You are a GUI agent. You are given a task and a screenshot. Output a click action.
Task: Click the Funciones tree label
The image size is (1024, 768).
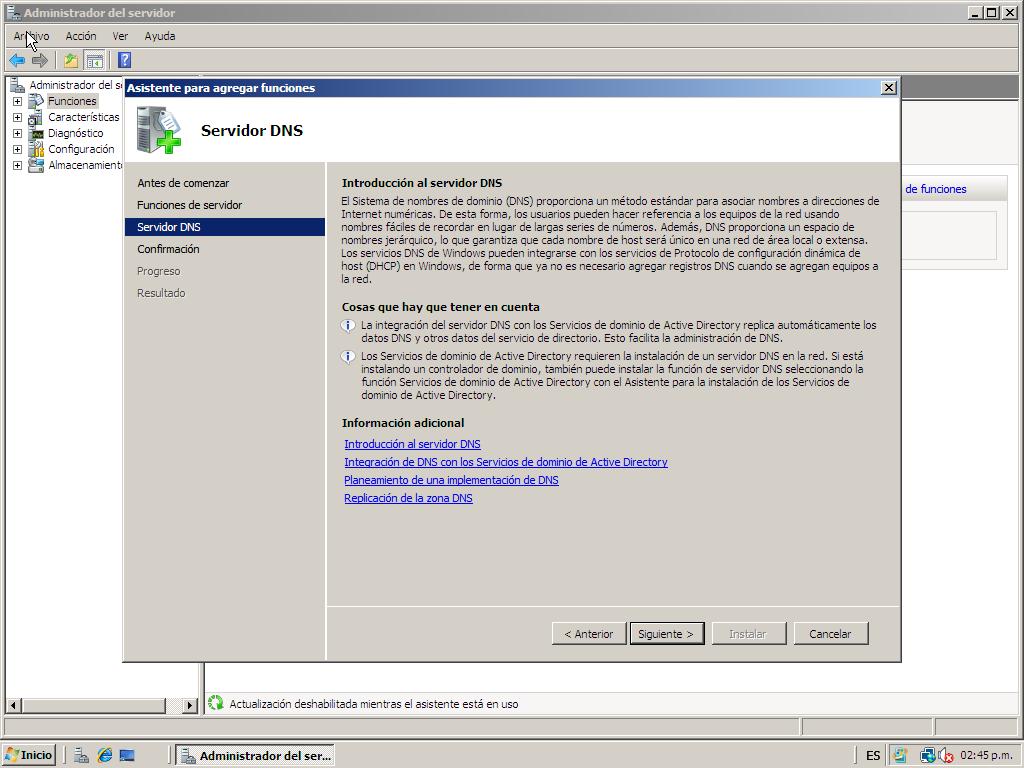point(72,101)
